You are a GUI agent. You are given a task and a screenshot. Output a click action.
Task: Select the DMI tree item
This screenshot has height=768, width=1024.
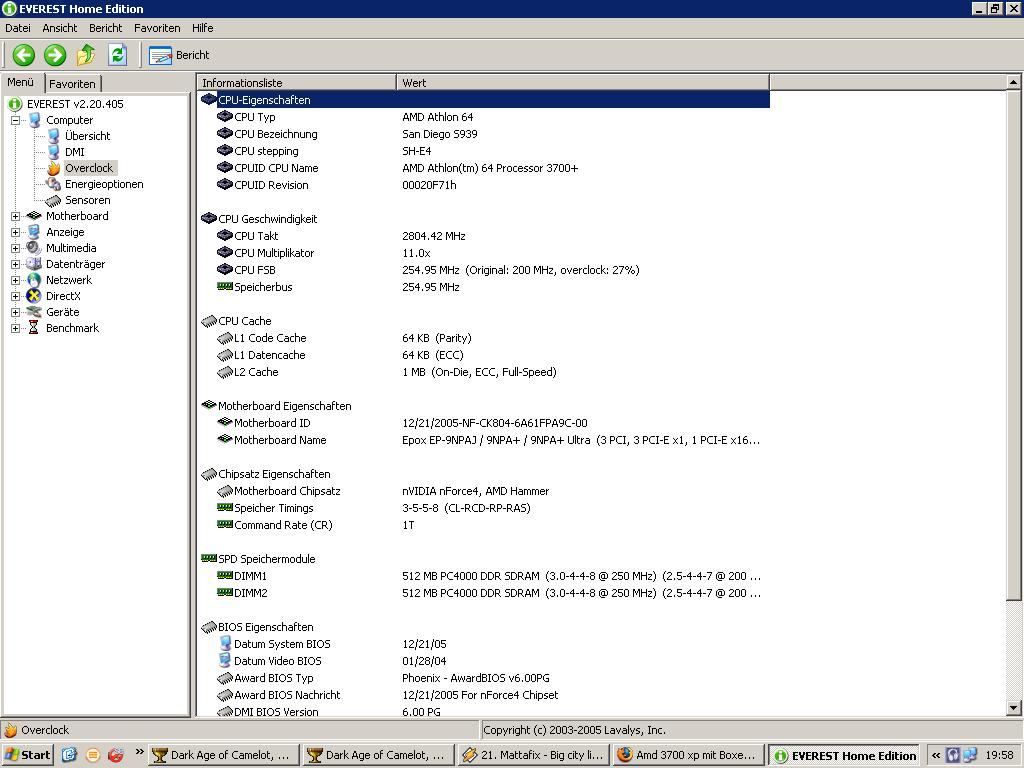74,152
